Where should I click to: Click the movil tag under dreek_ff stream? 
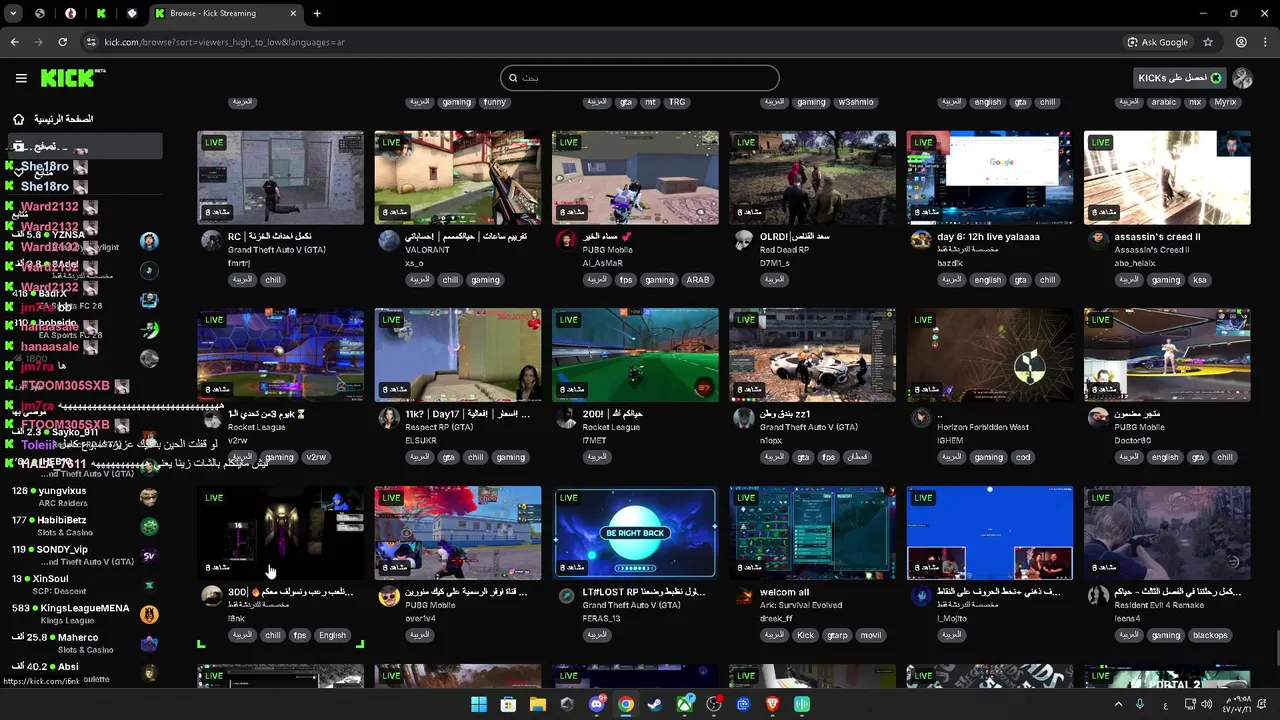(x=871, y=635)
